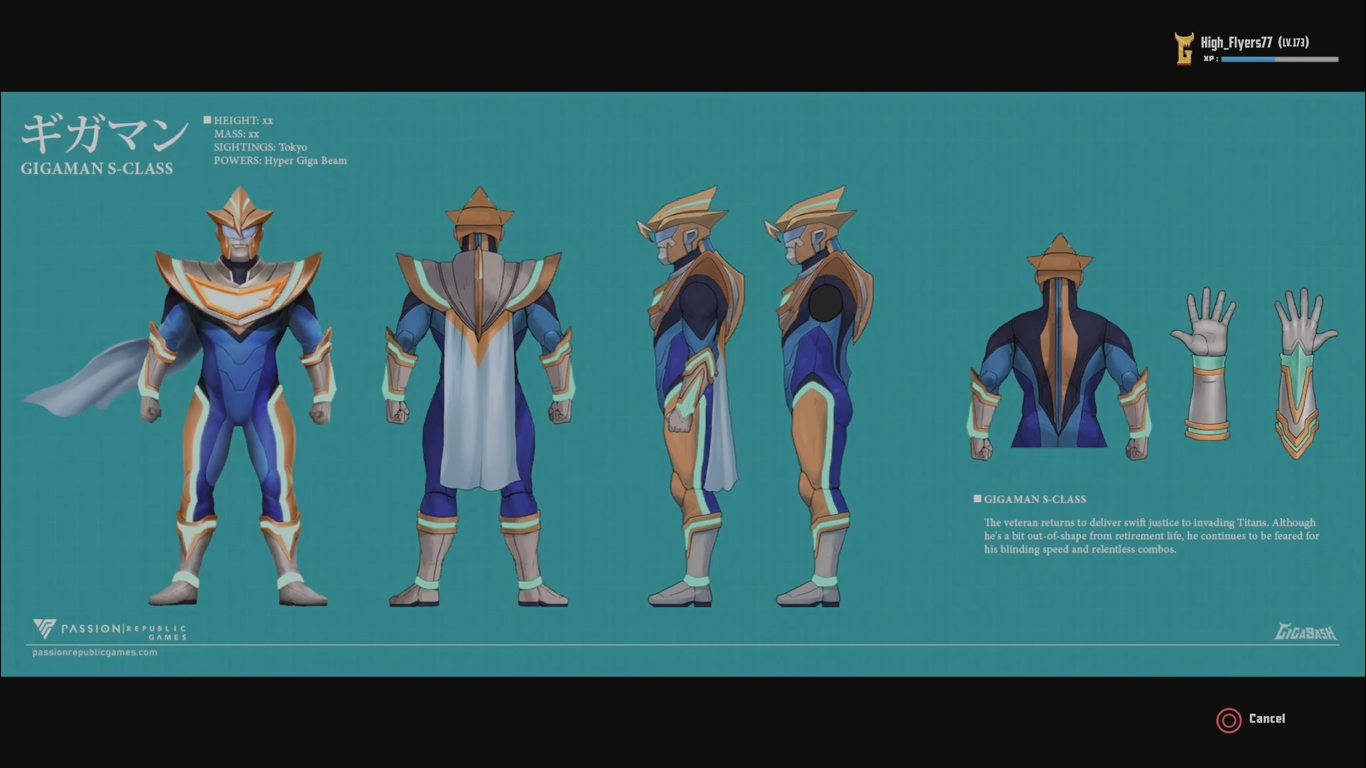Click the GIGAMAN S-CLASS heading under the title

tap(96, 169)
